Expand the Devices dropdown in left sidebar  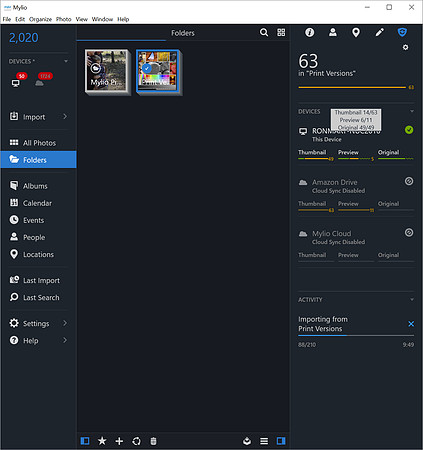[x=66, y=61]
